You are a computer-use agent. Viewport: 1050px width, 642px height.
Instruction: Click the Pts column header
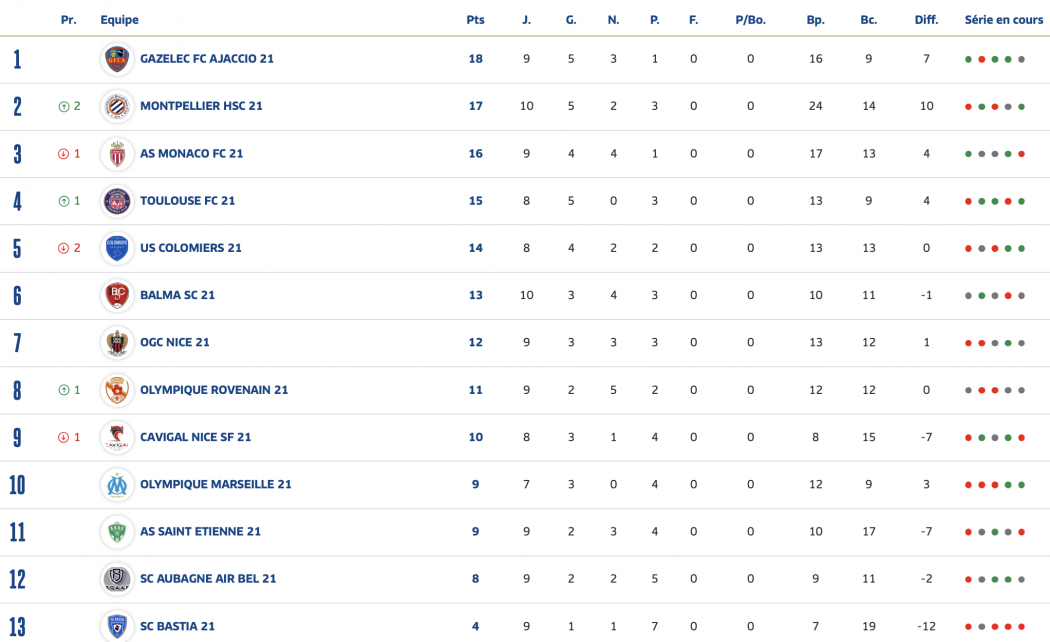coord(475,20)
